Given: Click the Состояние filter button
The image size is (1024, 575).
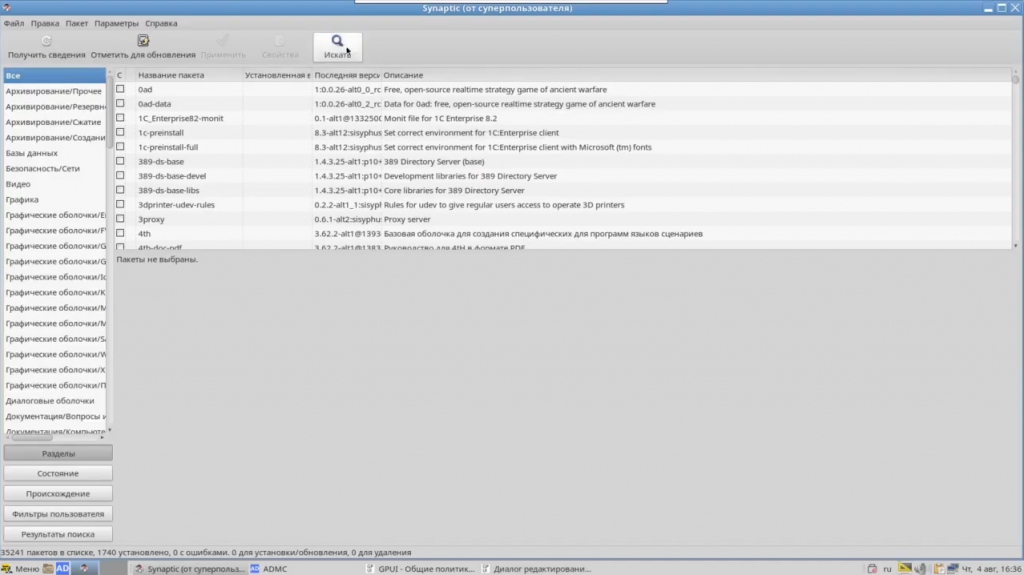Looking at the screenshot, I should pyautogui.click(x=58, y=473).
